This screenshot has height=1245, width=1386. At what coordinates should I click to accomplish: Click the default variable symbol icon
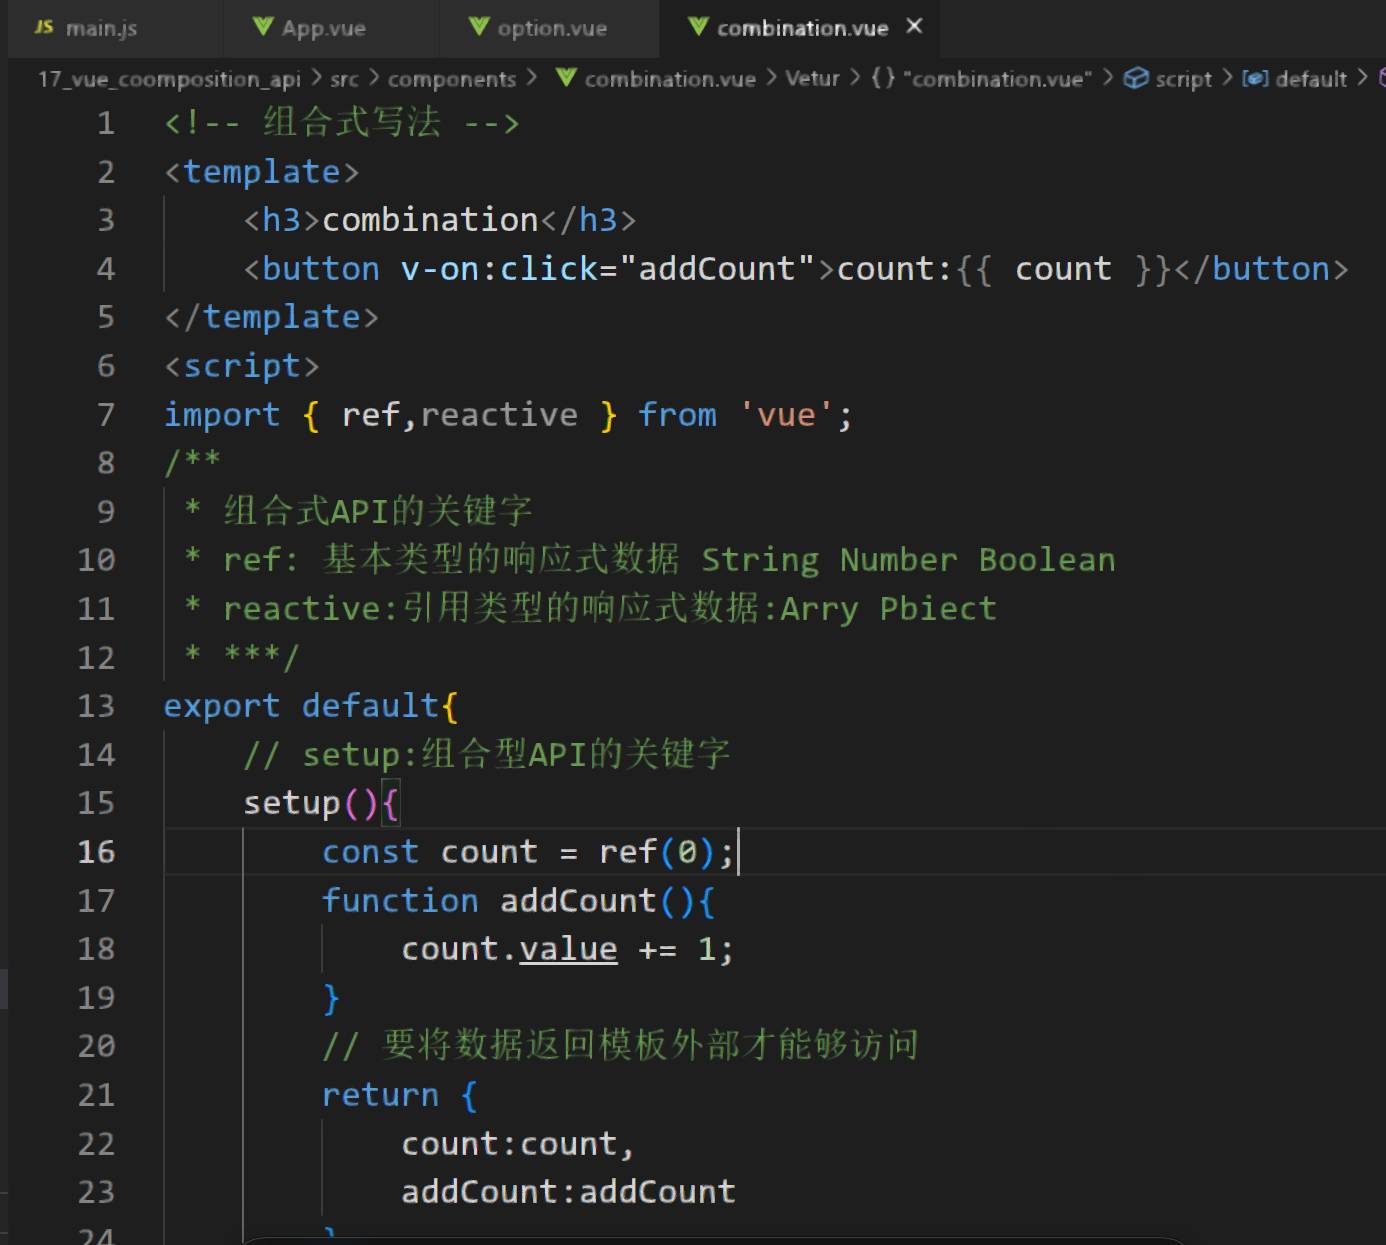pos(1255,78)
